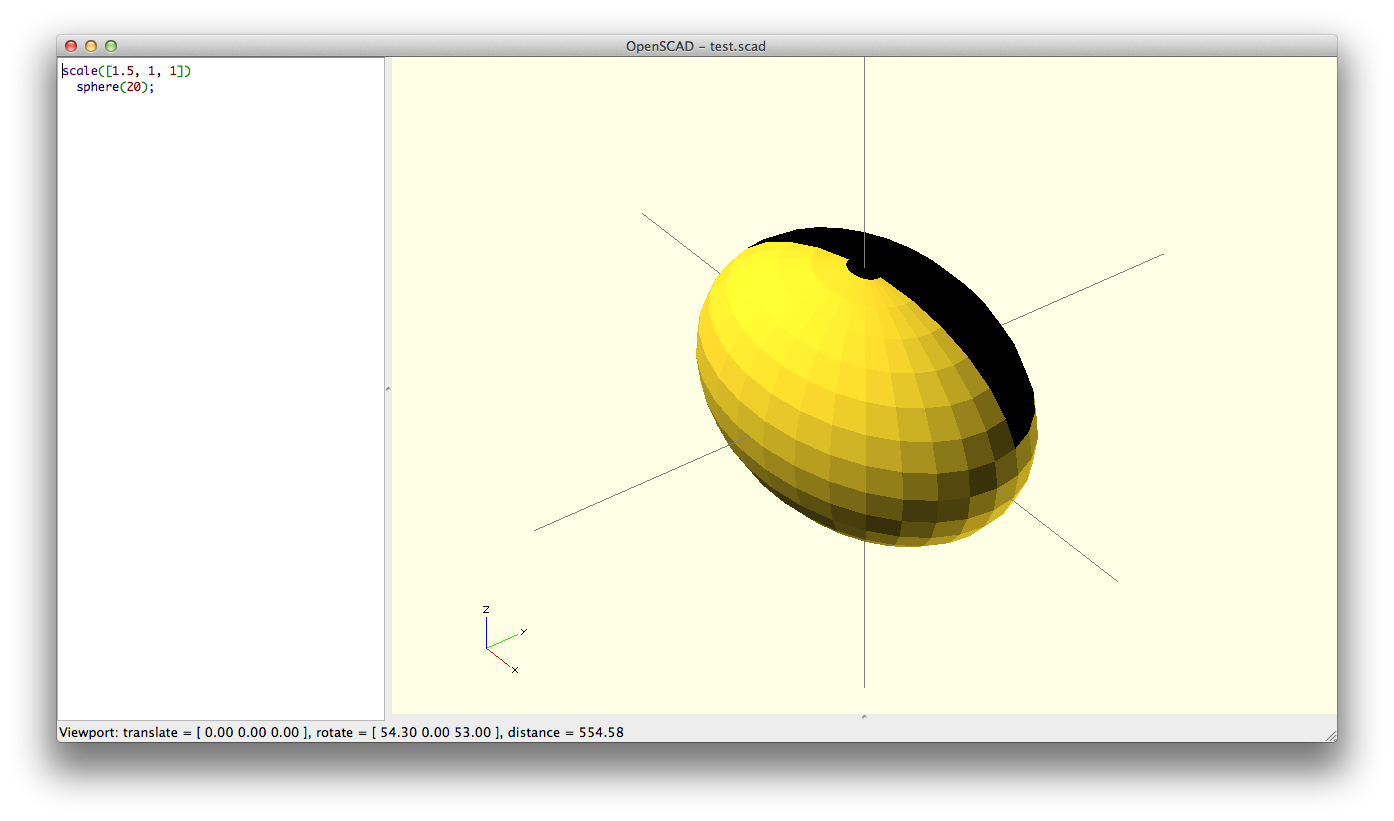Click the empty area of the code editor
The height and width of the screenshot is (821, 1394).
pyautogui.click(x=220, y=400)
